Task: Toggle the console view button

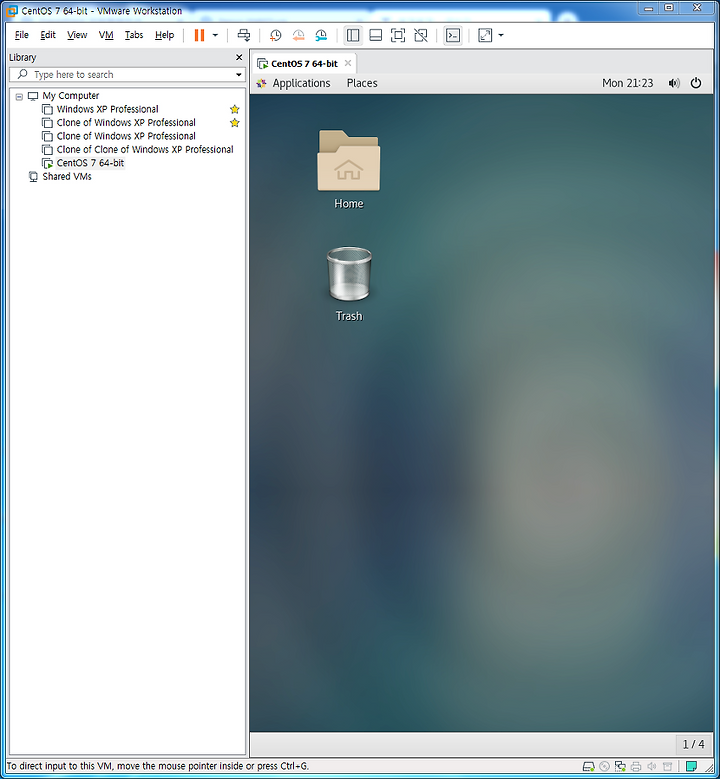Action: [x=453, y=35]
